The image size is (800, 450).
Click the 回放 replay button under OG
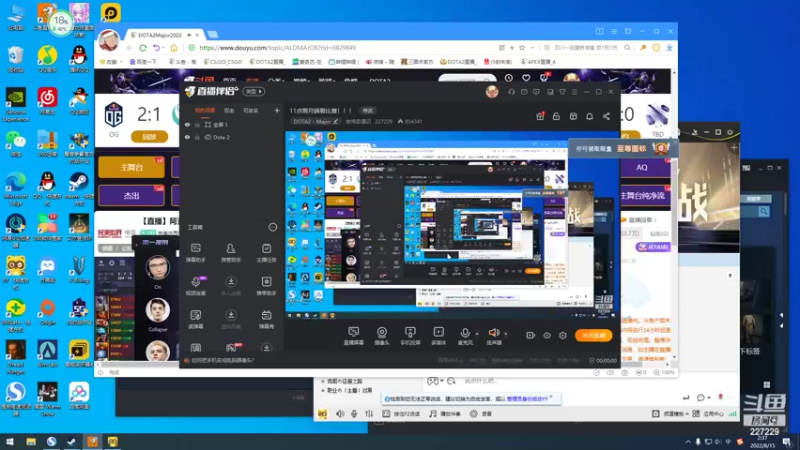pyautogui.click(x=149, y=137)
